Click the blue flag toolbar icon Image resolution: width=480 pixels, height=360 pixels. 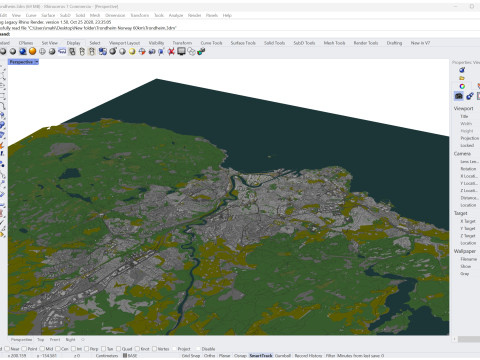[161, 51]
